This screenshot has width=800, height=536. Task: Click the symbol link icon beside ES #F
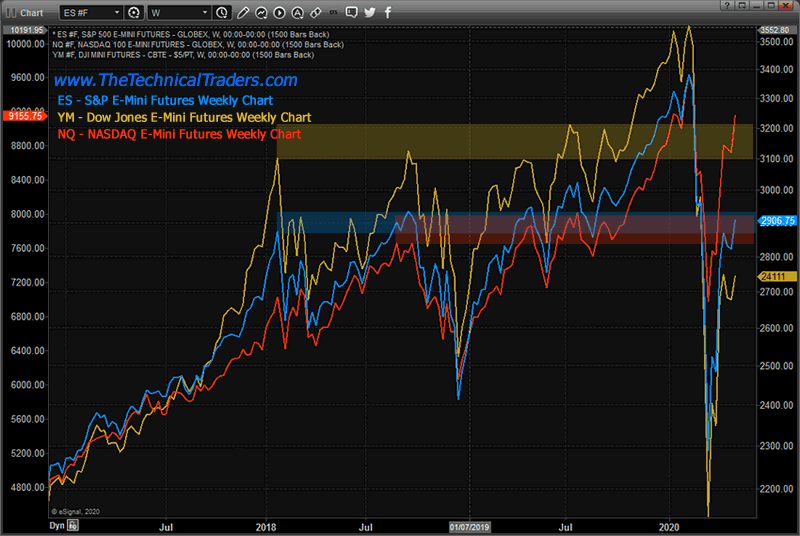pyautogui.click(x=131, y=12)
